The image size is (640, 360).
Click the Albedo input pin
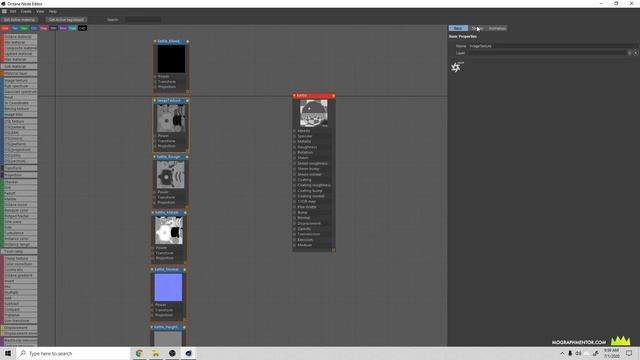click(294, 131)
